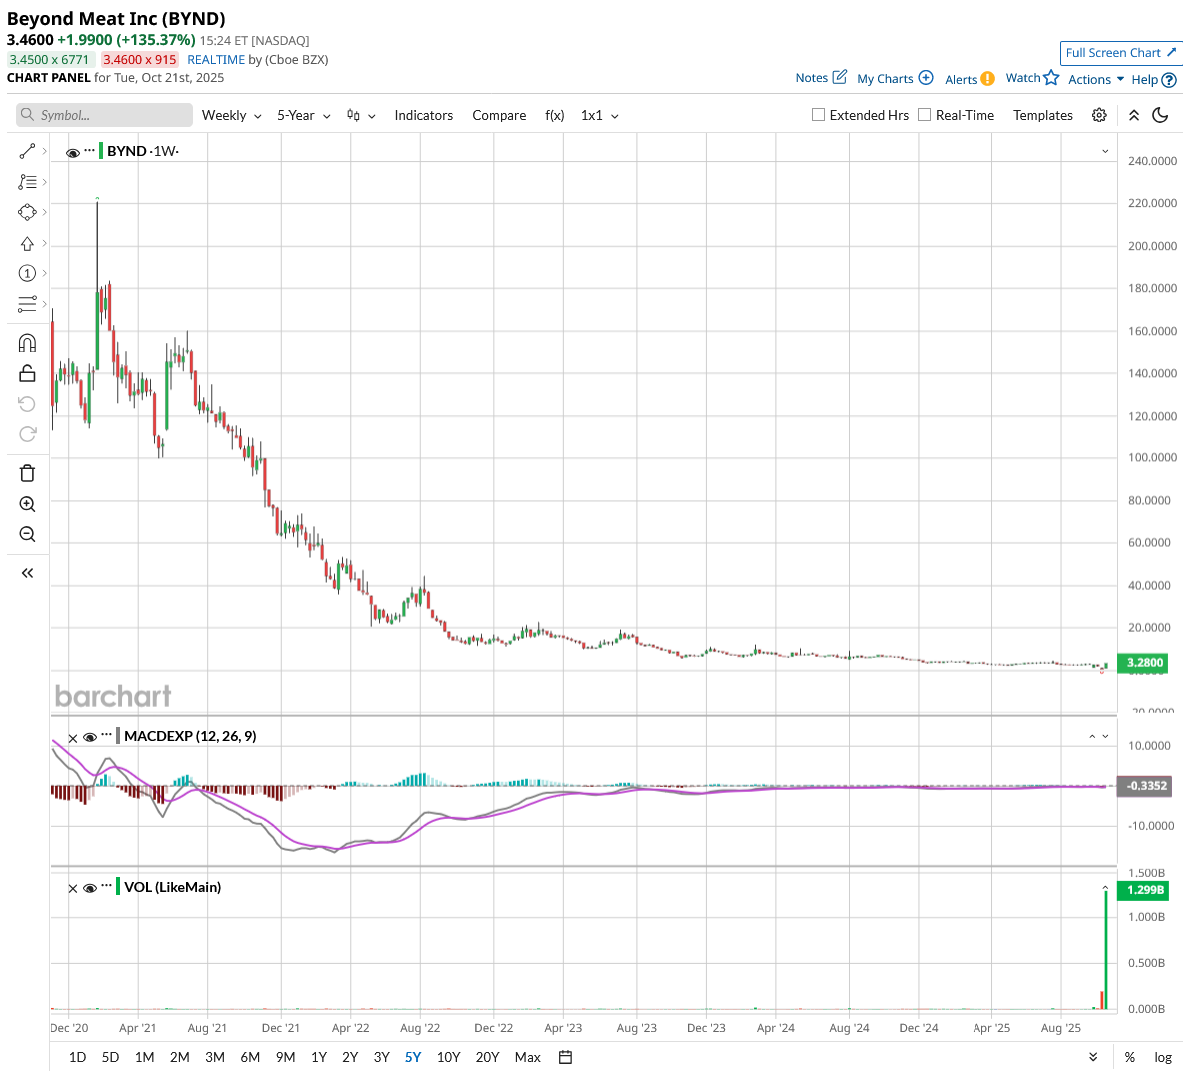
Task: Expand trend line tool options arrow
Action: click(x=45, y=152)
